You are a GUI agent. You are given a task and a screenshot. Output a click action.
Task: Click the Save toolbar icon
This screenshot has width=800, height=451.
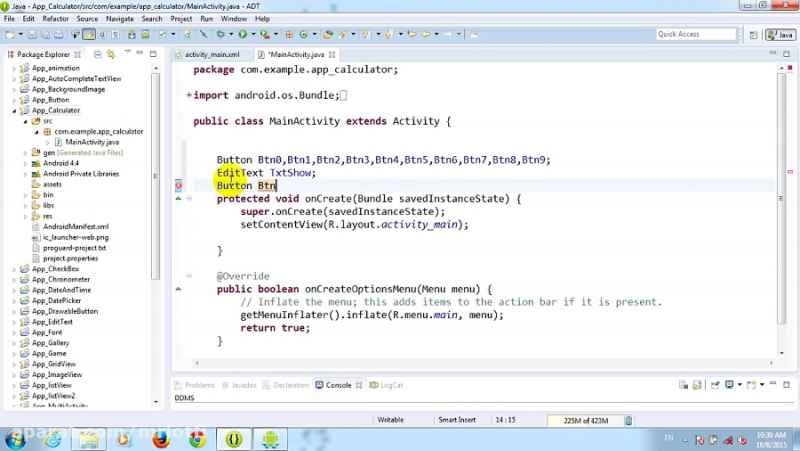coord(32,34)
